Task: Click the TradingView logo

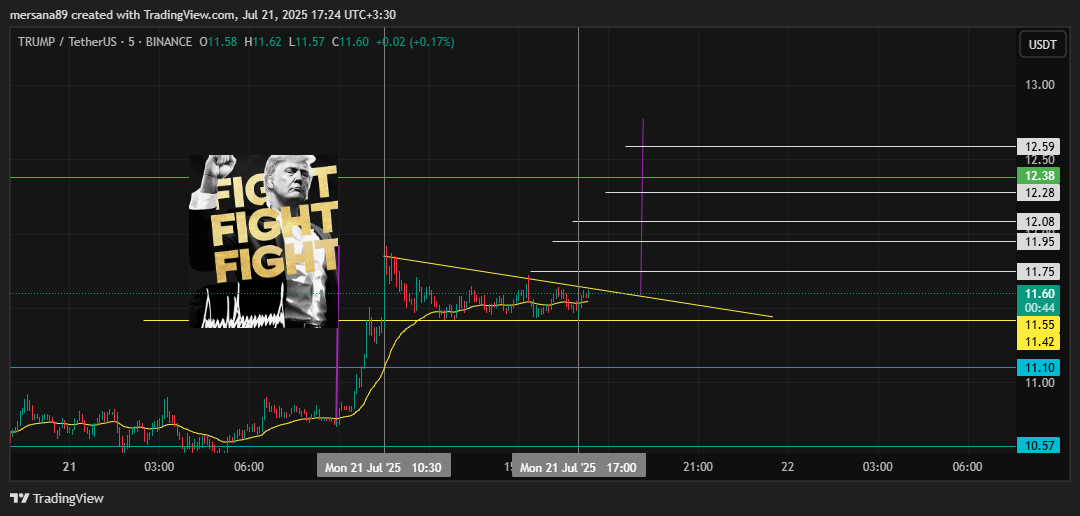Action: tap(56, 498)
